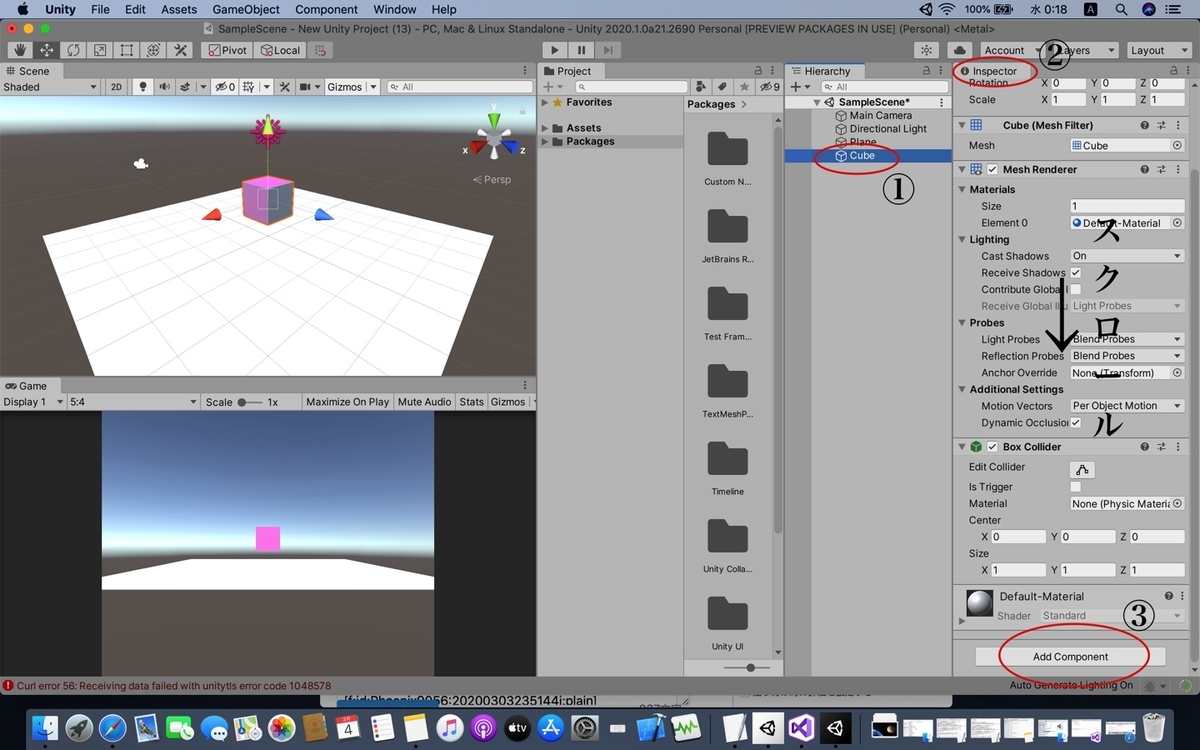The image size is (1200, 750).
Task: Disable the Mesh Renderer component checkbox
Action: click(993, 170)
